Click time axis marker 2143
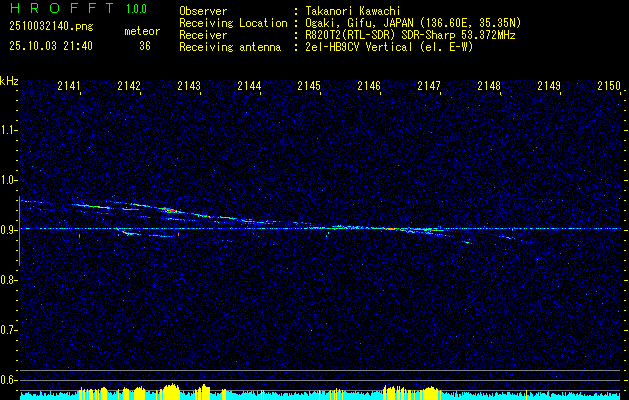629x400 pixels. click(x=189, y=85)
